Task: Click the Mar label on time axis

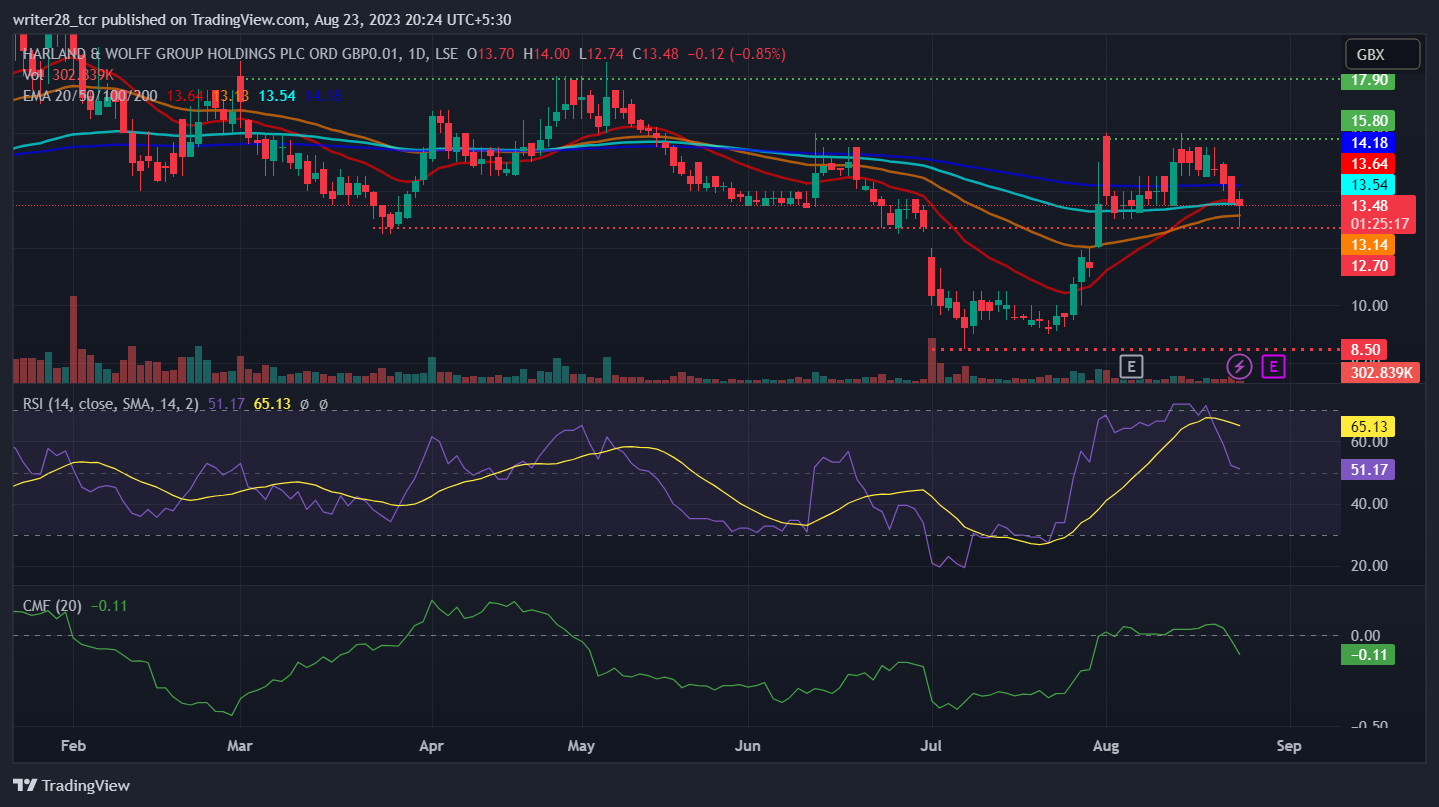Action: [240, 745]
